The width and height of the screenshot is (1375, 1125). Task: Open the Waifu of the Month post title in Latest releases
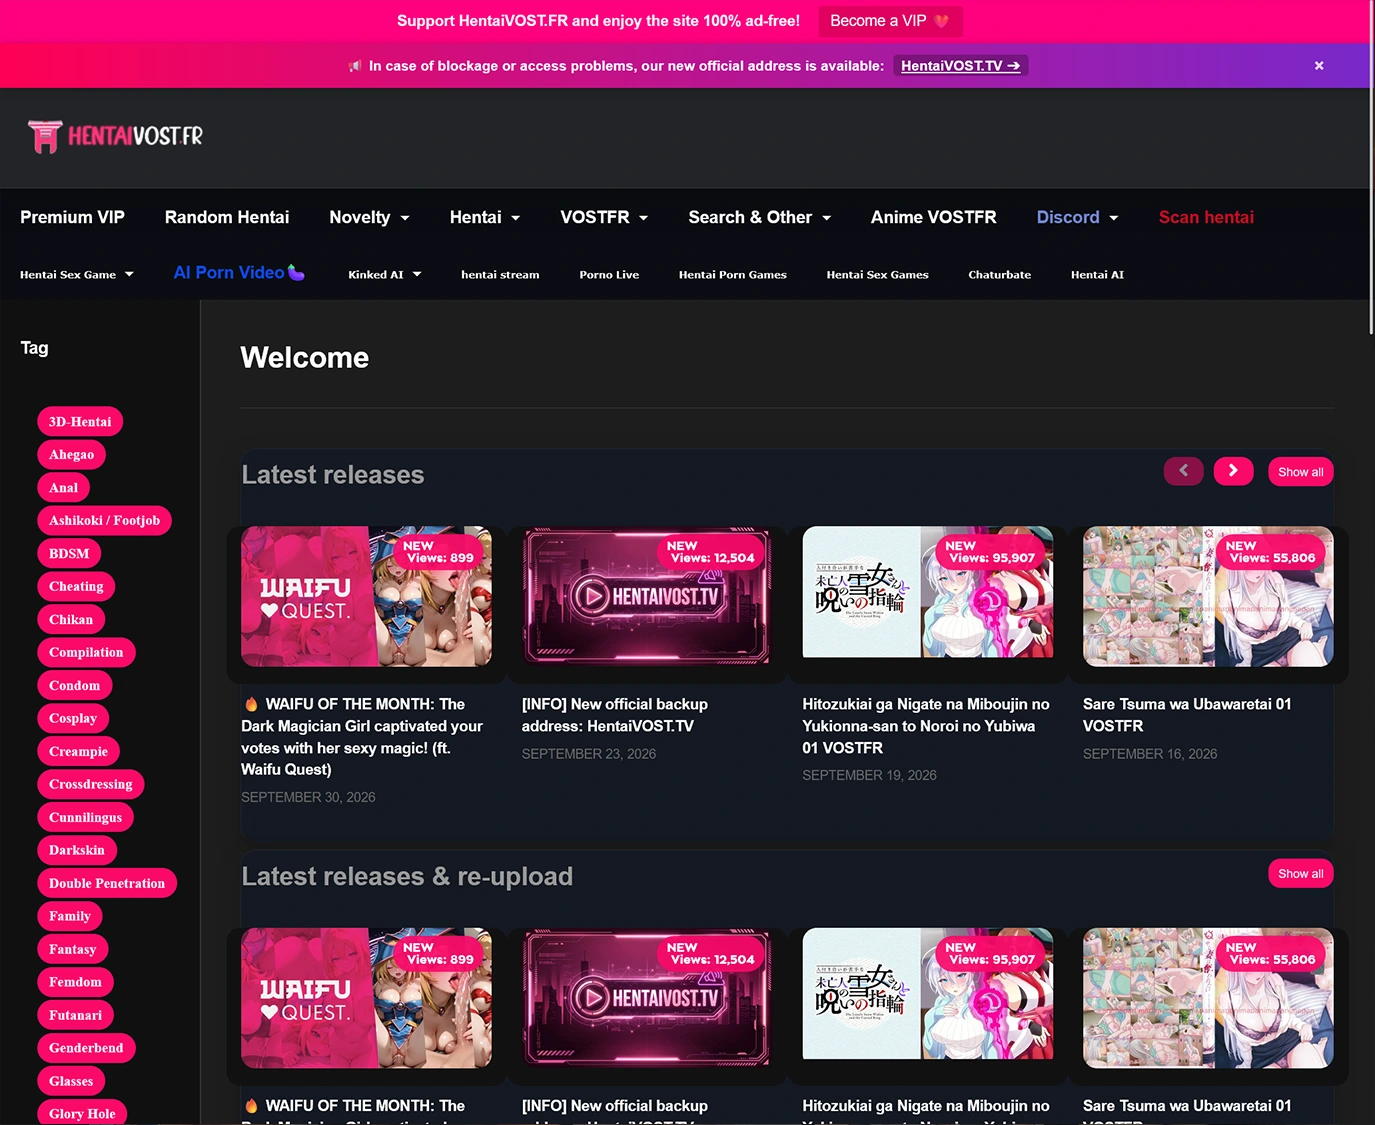pyautogui.click(x=362, y=737)
